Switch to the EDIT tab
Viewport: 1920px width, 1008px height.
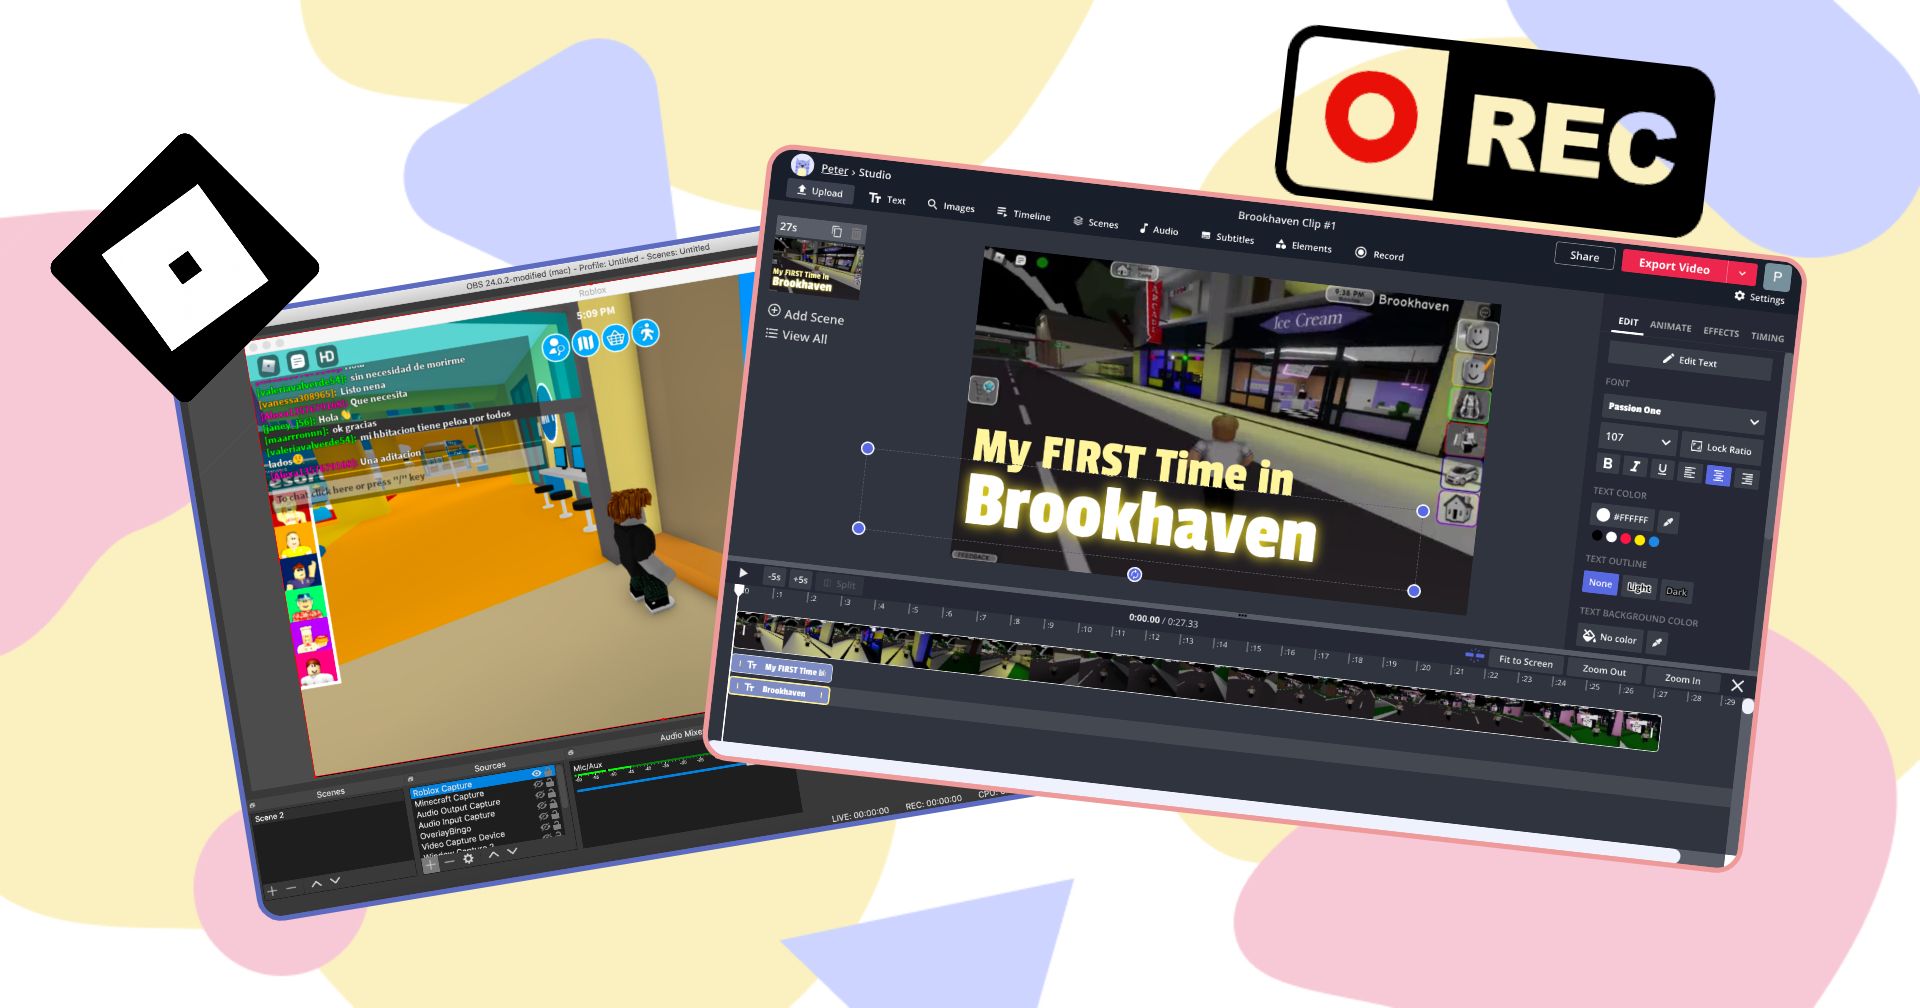pyautogui.click(x=1628, y=322)
